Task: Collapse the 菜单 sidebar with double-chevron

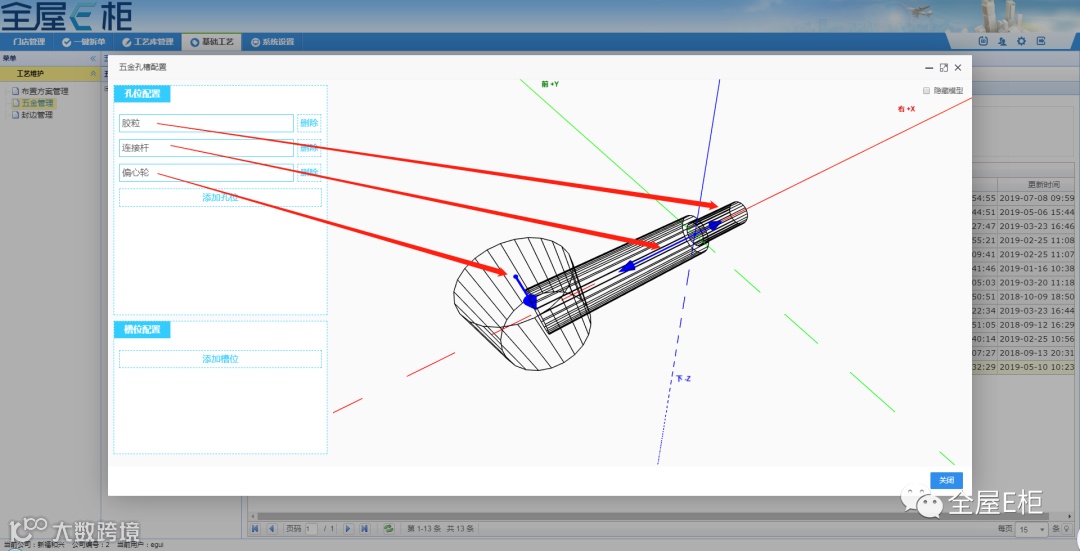Action: click(93, 59)
